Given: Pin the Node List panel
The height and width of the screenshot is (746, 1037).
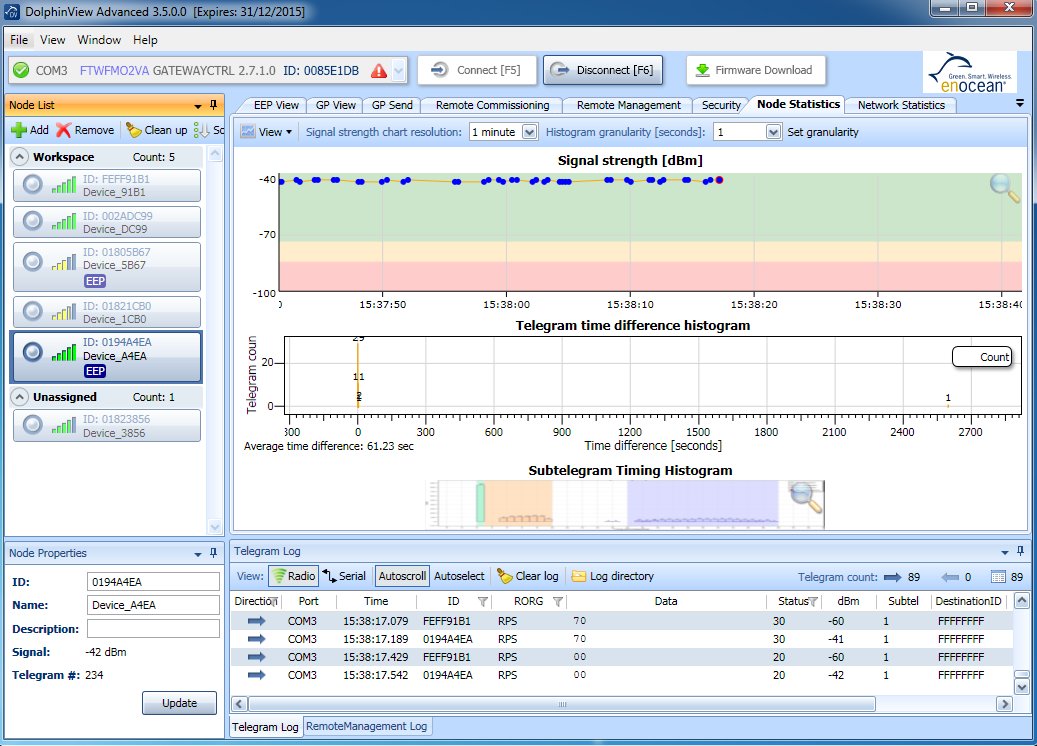Looking at the screenshot, I should [213, 105].
